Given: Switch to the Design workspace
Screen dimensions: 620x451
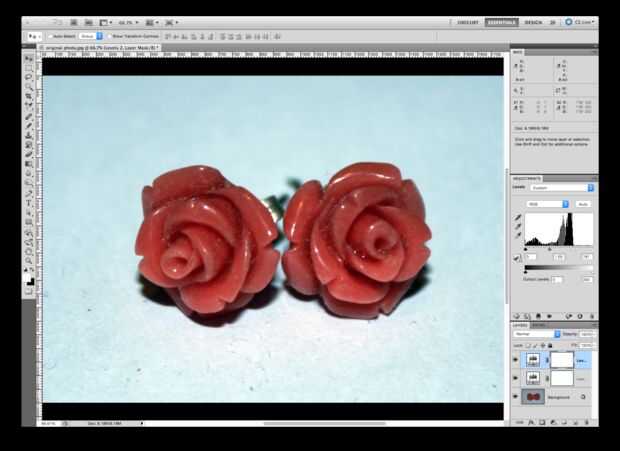Looking at the screenshot, I should pyautogui.click(x=533, y=23).
